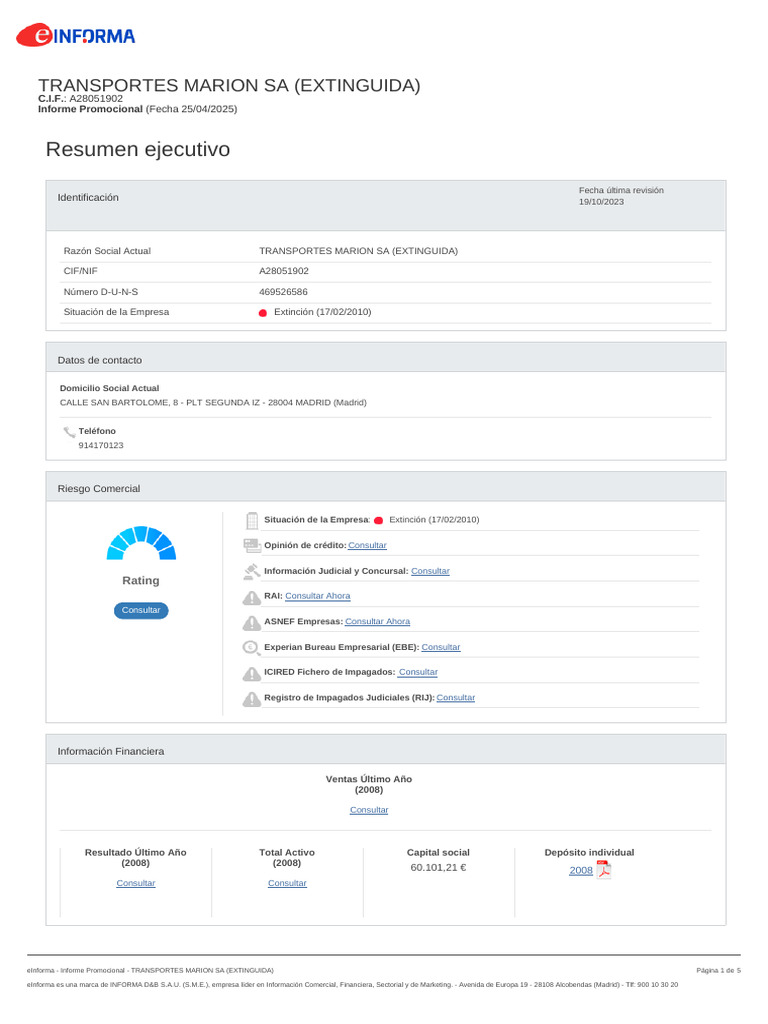Click the Rating label under the gauge

(x=141, y=581)
